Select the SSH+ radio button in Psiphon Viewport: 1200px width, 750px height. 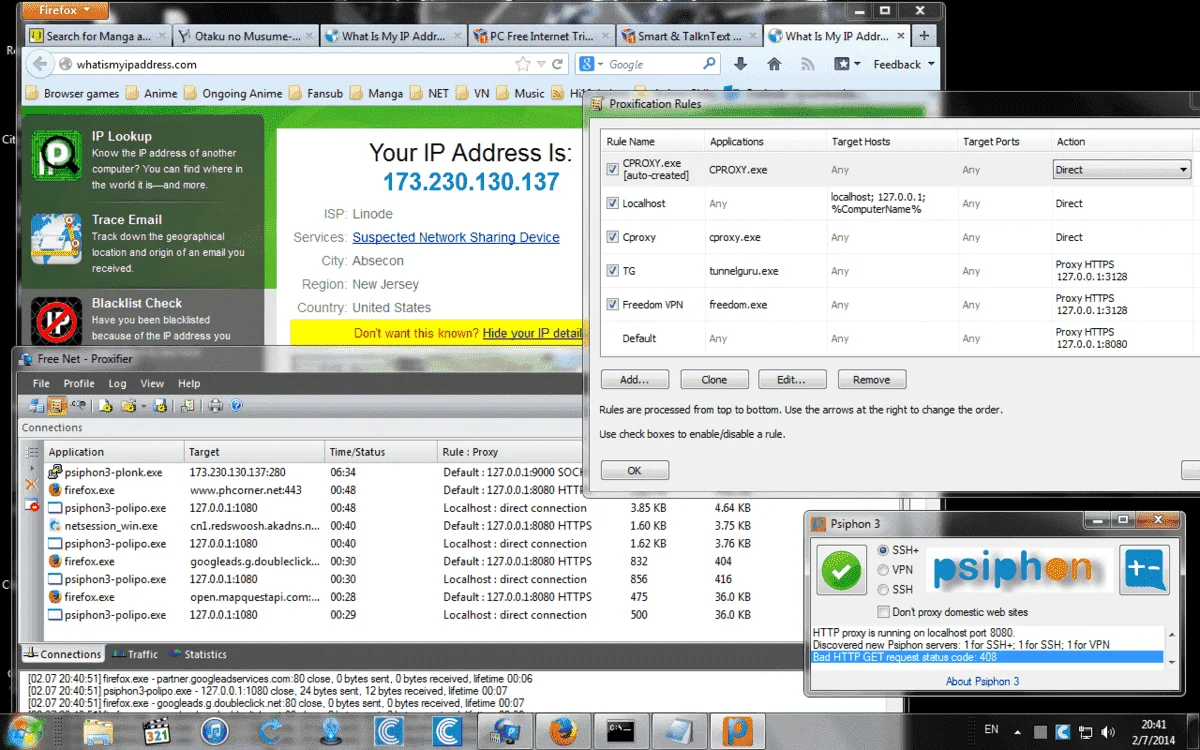(x=883, y=551)
